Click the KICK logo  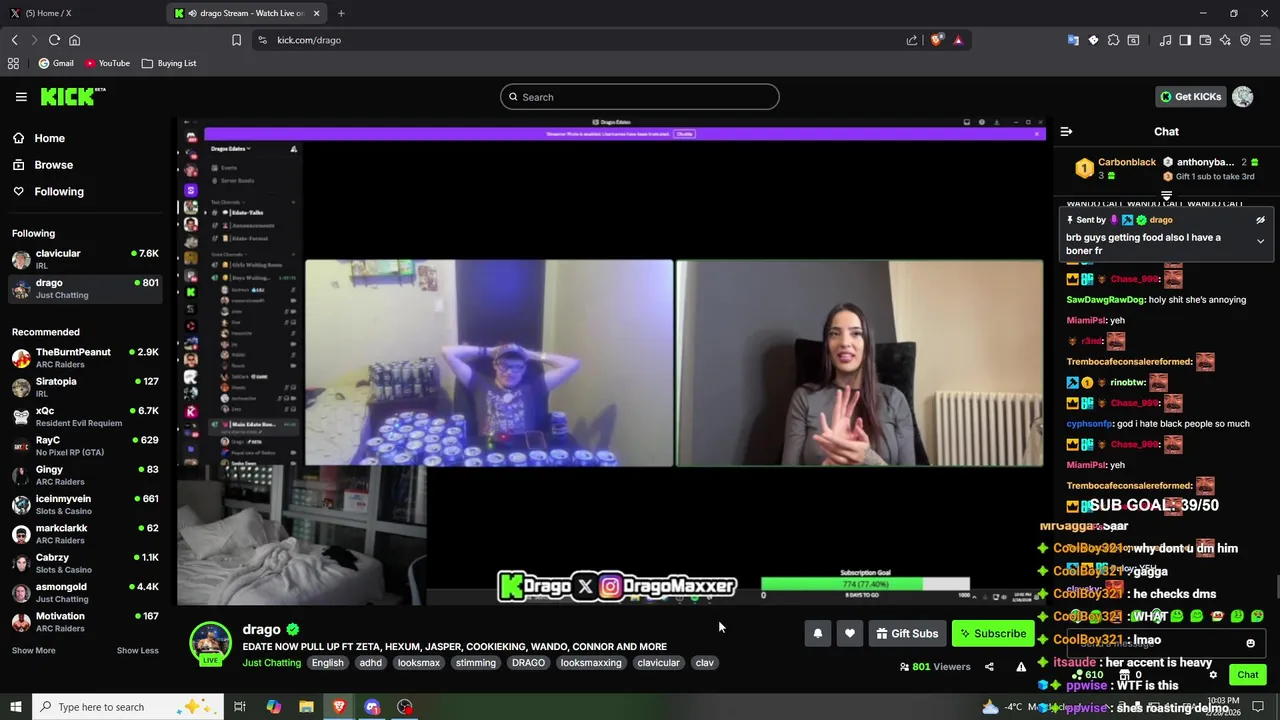pos(73,96)
